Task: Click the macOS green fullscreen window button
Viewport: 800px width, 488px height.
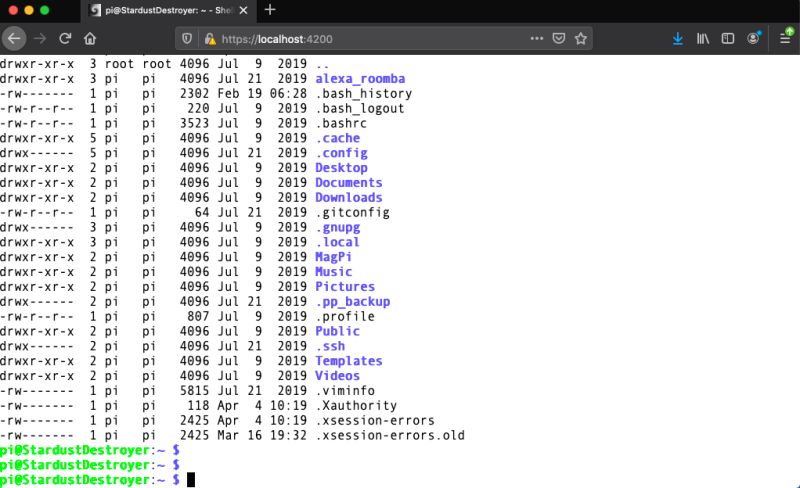Action: (x=45, y=10)
